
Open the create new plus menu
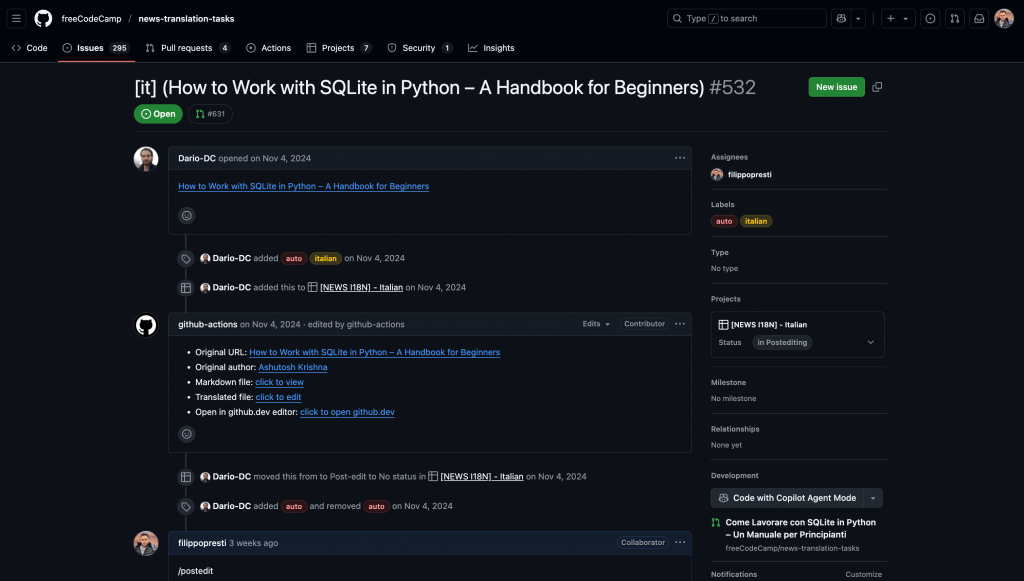point(898,18)
